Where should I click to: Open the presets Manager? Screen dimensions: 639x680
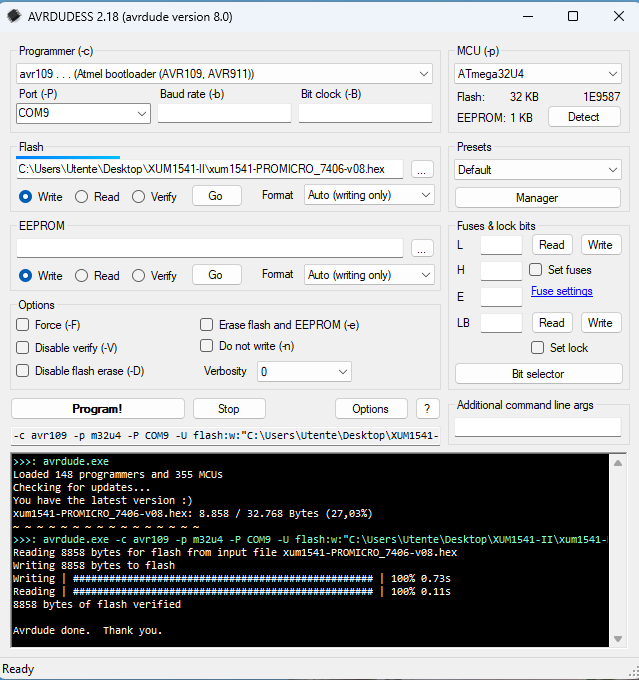pos(537,198)
